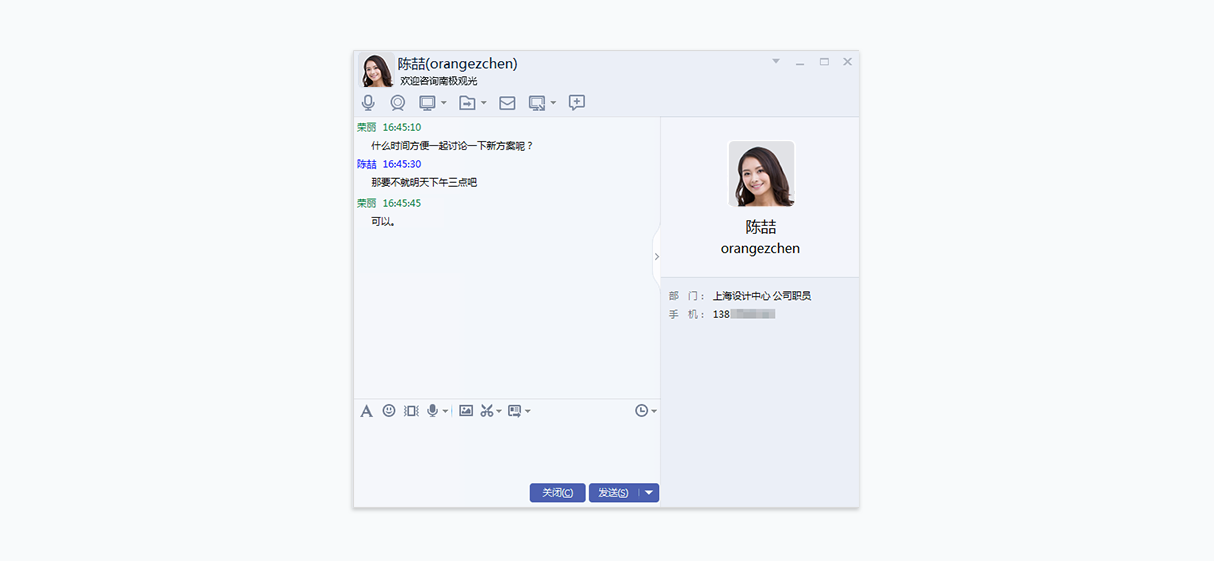
Task: Send a window shake nudge
Action: (x=411, y=411)
